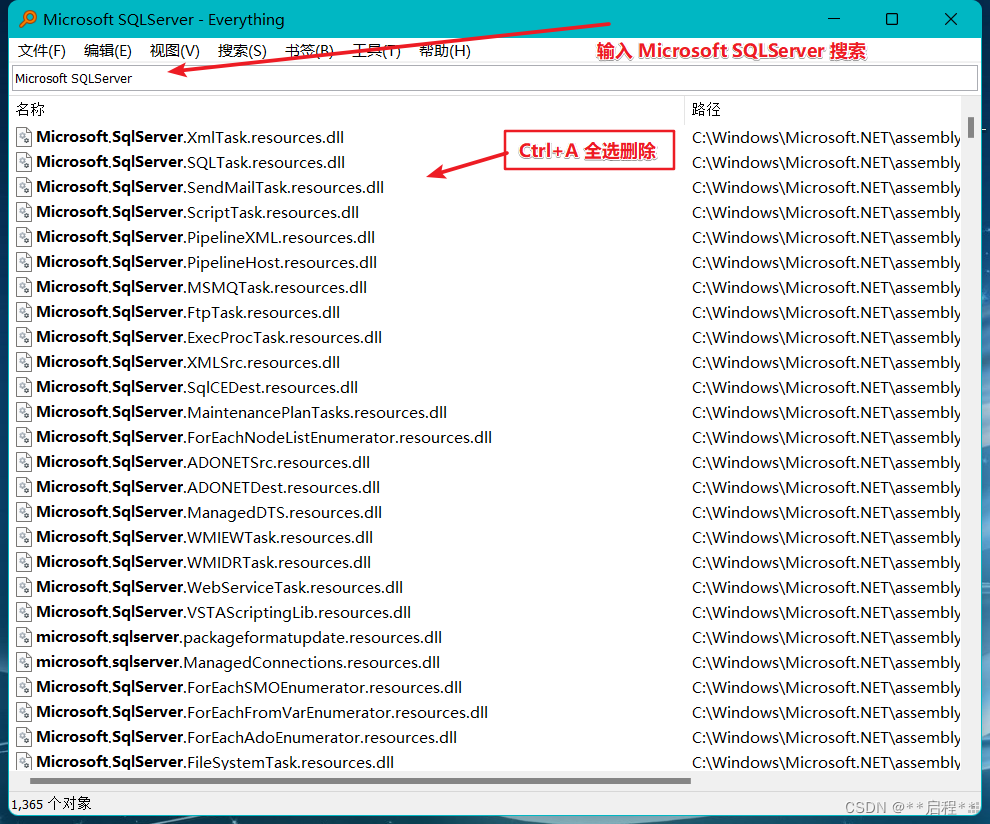990x824 pixels.
Task: Open the 编辑(E) menu
Action: [107, 51]
